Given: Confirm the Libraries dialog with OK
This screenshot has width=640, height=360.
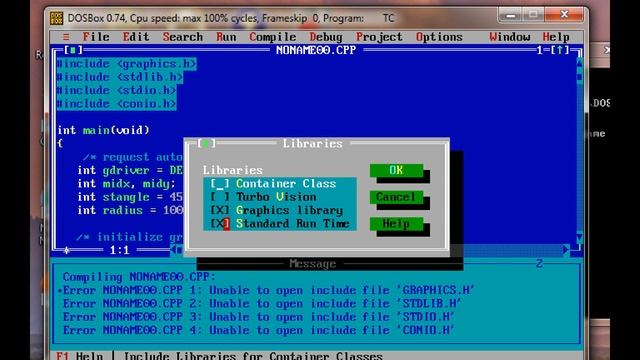Looking at the screenshot, I should pyautogui.click(x=396, y=170).
